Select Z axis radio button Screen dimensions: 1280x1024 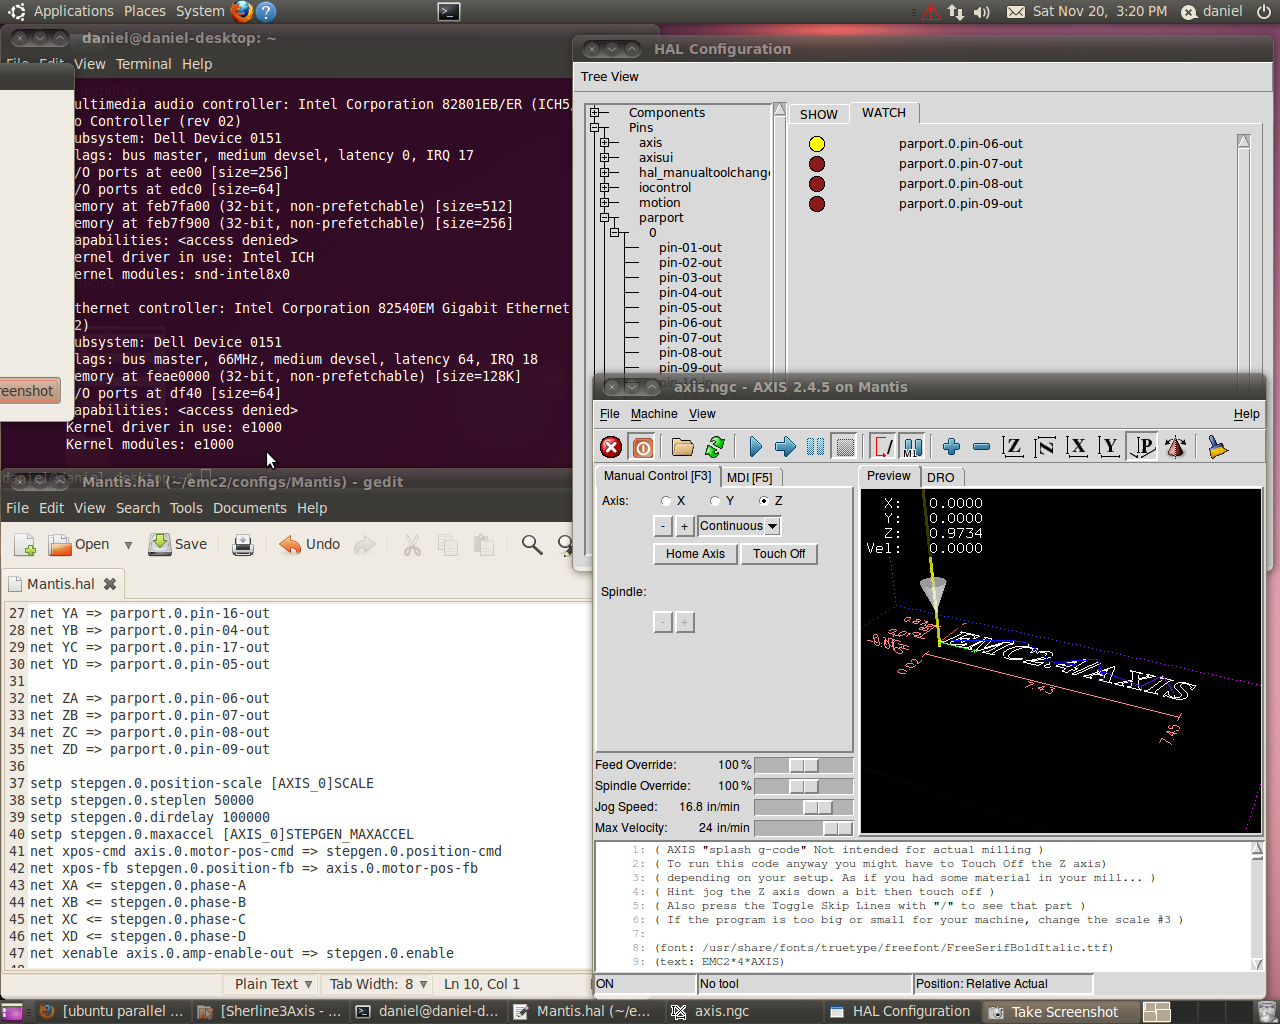coord(764,501)
